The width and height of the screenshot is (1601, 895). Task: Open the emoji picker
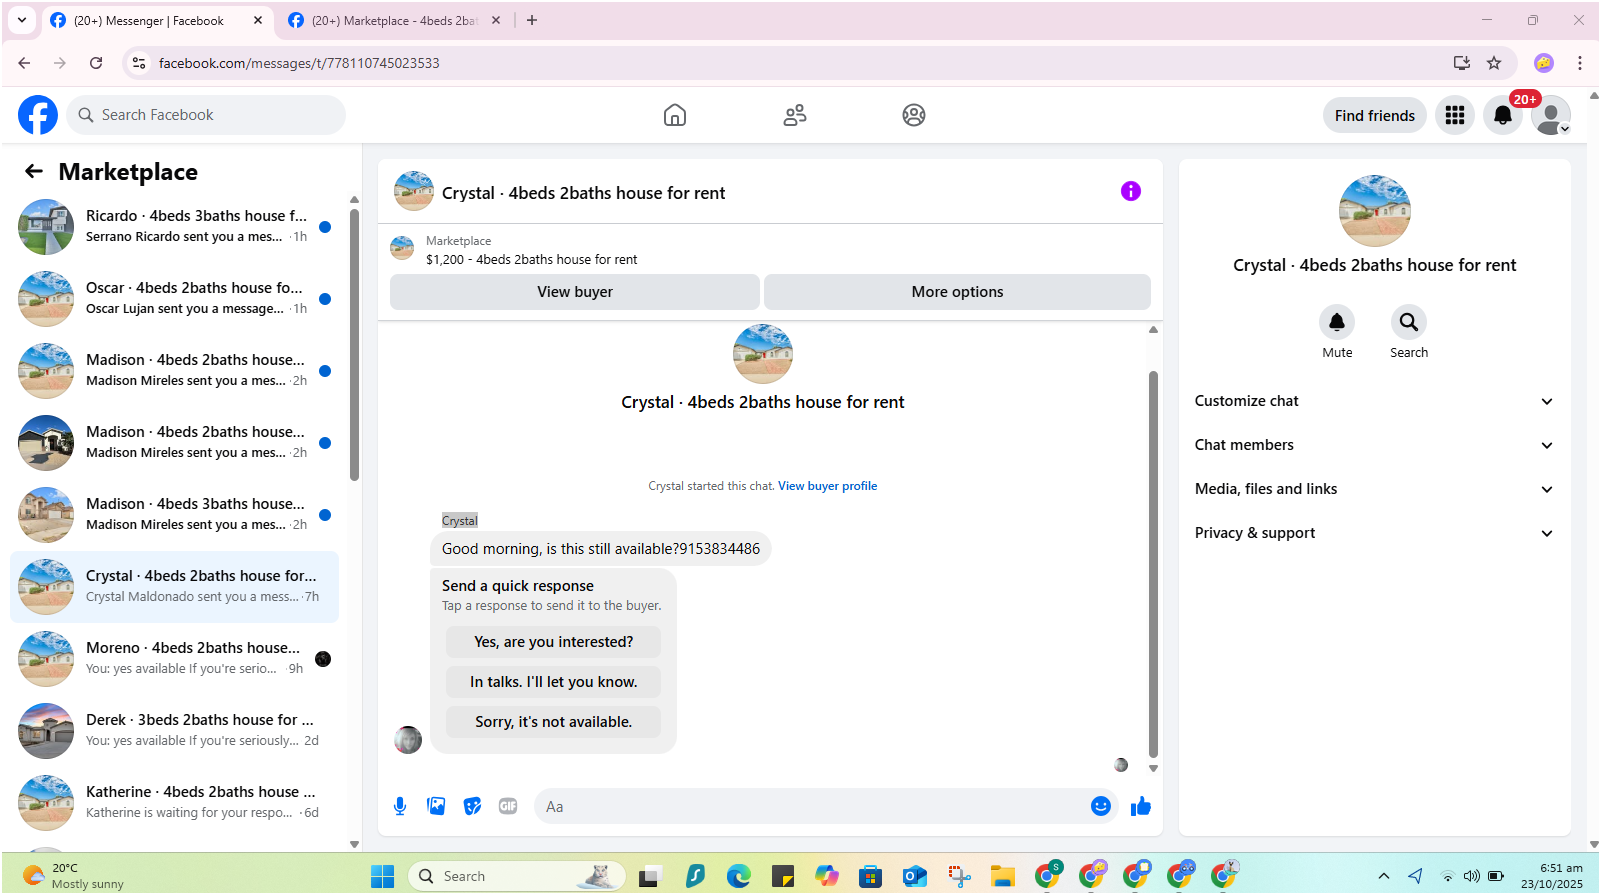tap(1101, 806)
